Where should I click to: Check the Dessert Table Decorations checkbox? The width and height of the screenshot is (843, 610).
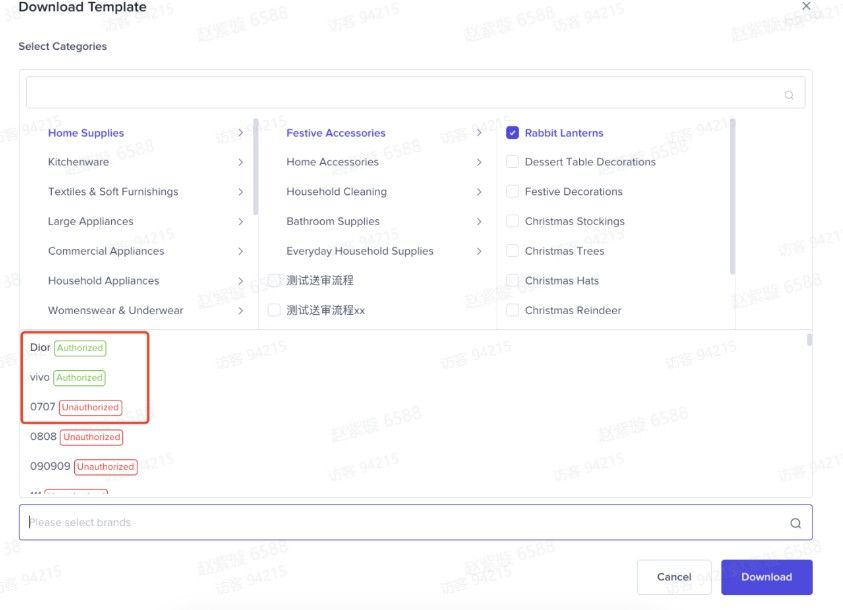(512, 162)
